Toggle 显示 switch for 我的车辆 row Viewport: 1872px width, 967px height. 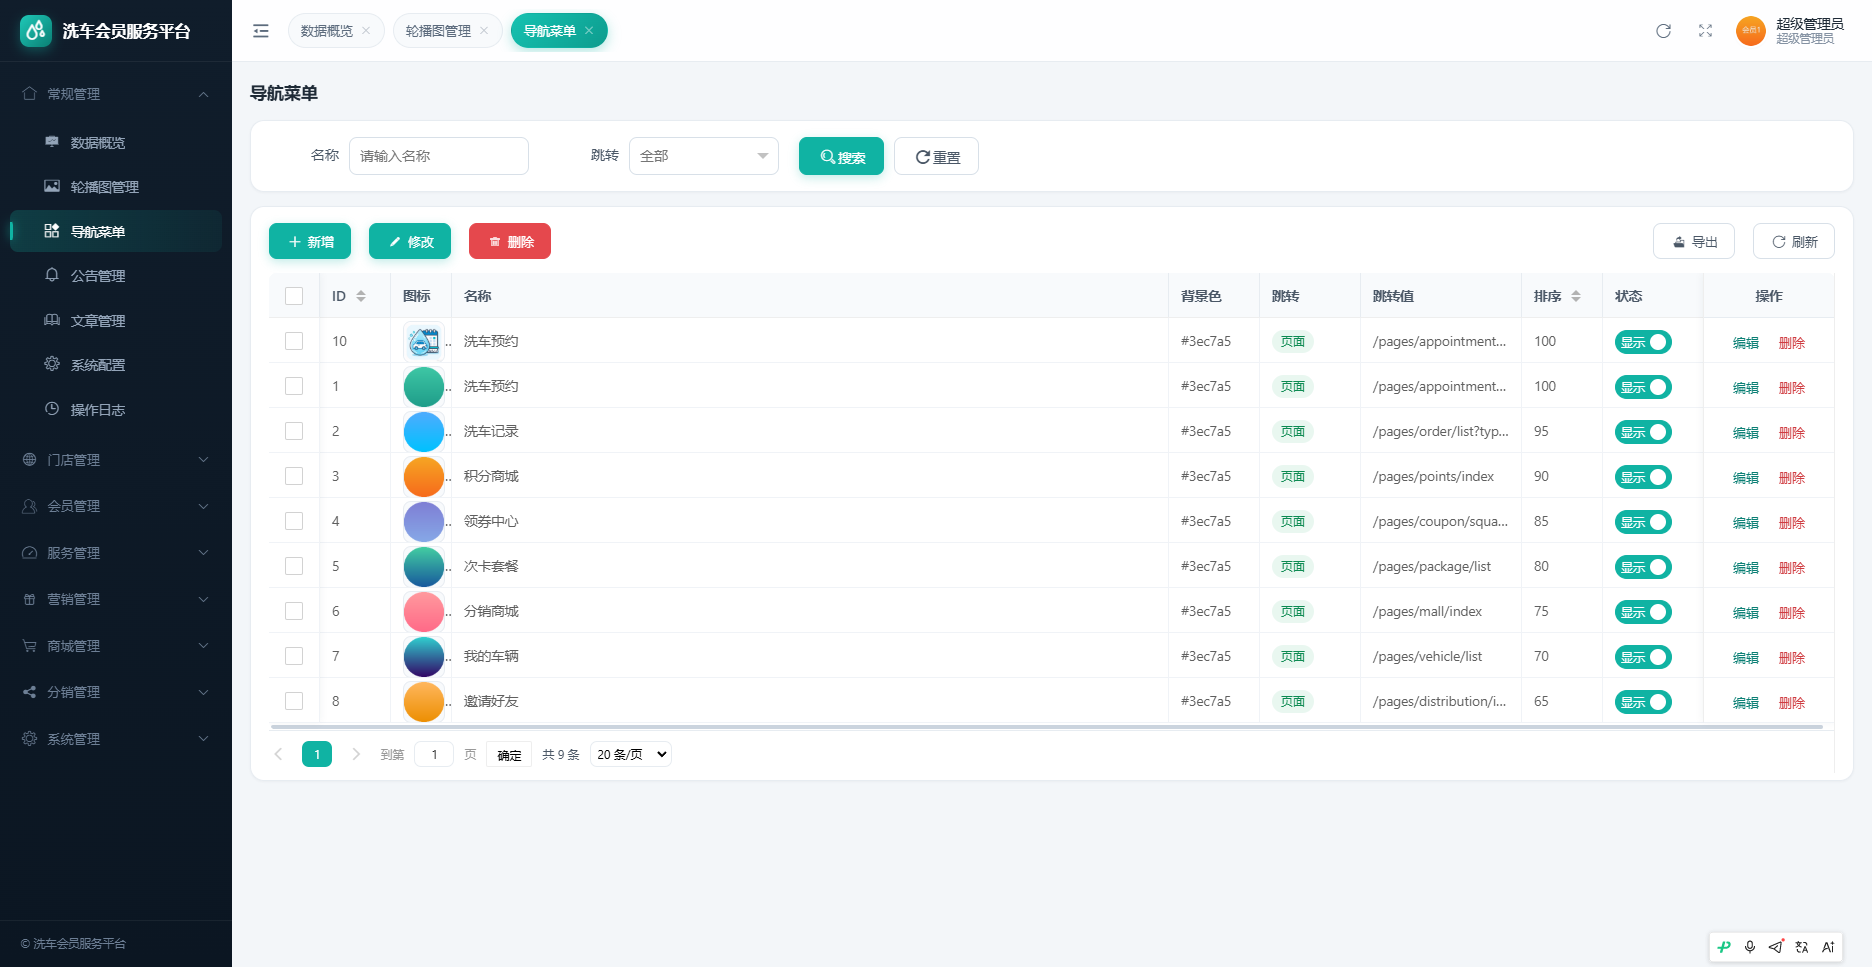pyautogui.click(x=1643, y=657)
